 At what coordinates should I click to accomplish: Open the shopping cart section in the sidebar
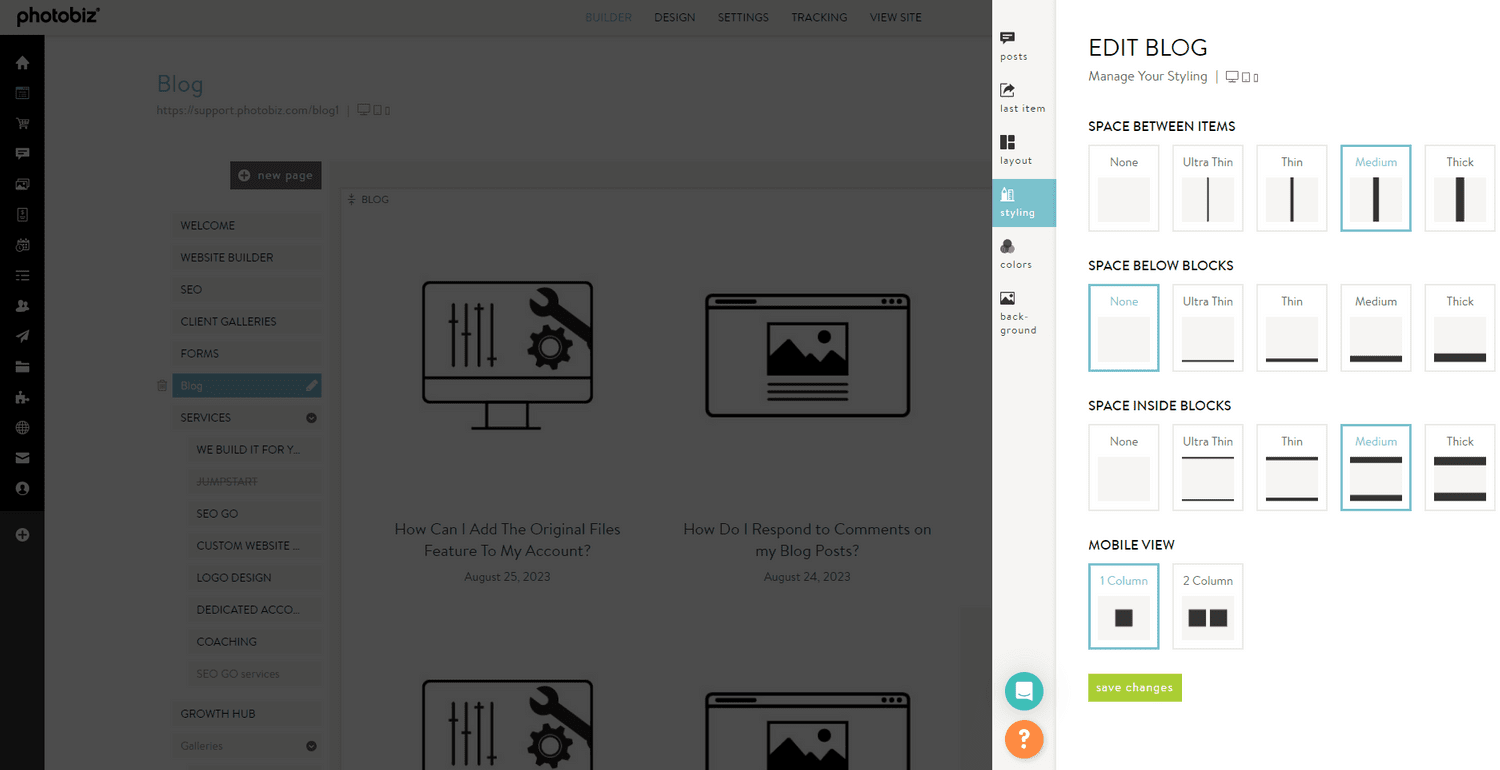click(22, 123)
